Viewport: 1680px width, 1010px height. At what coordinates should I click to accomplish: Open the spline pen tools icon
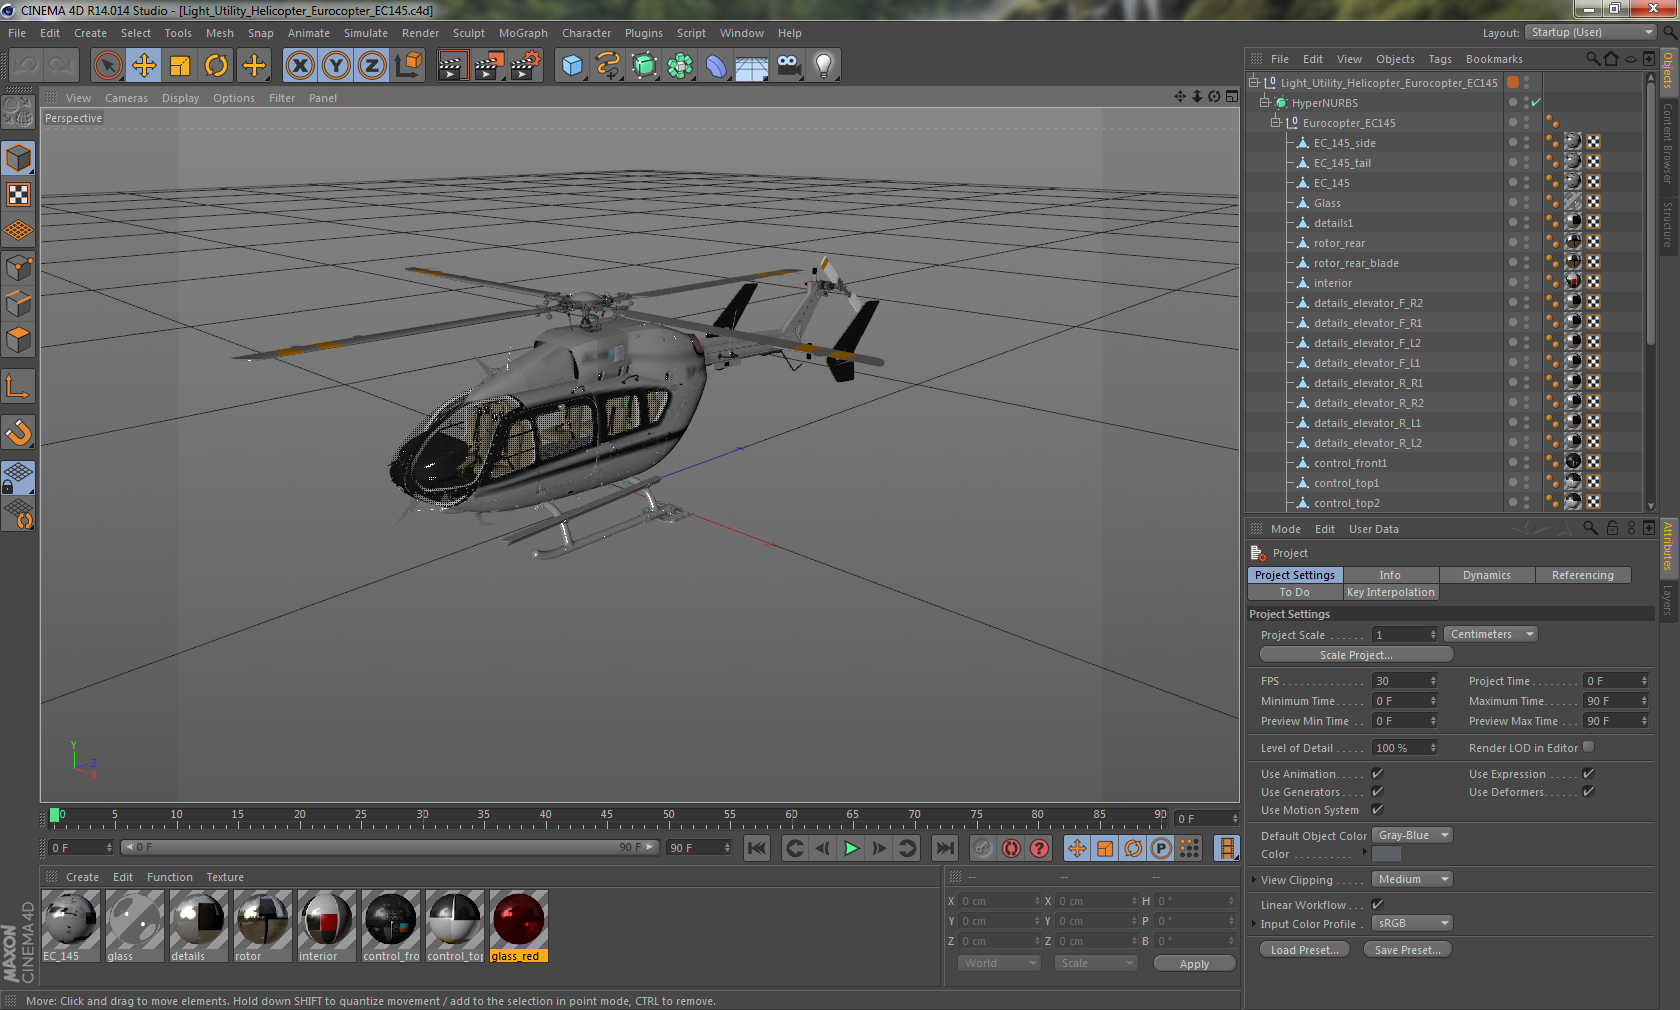pos(608,66)
